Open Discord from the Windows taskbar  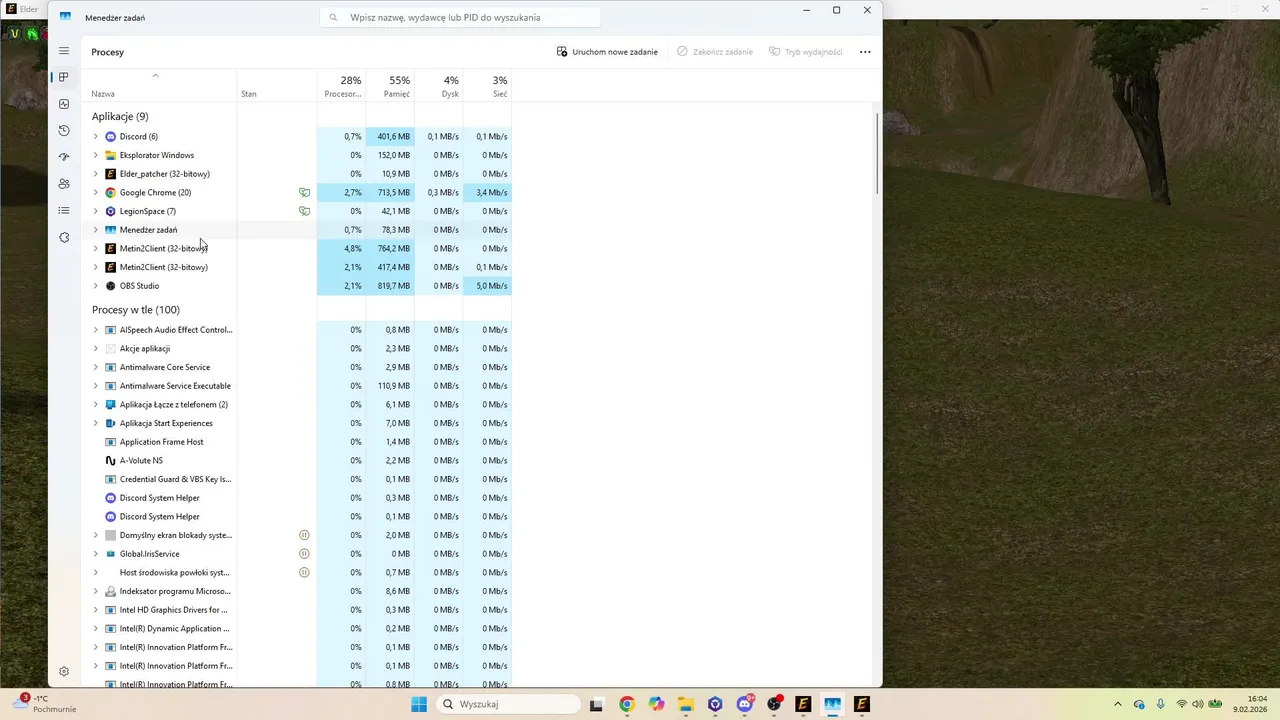(744, 704)
